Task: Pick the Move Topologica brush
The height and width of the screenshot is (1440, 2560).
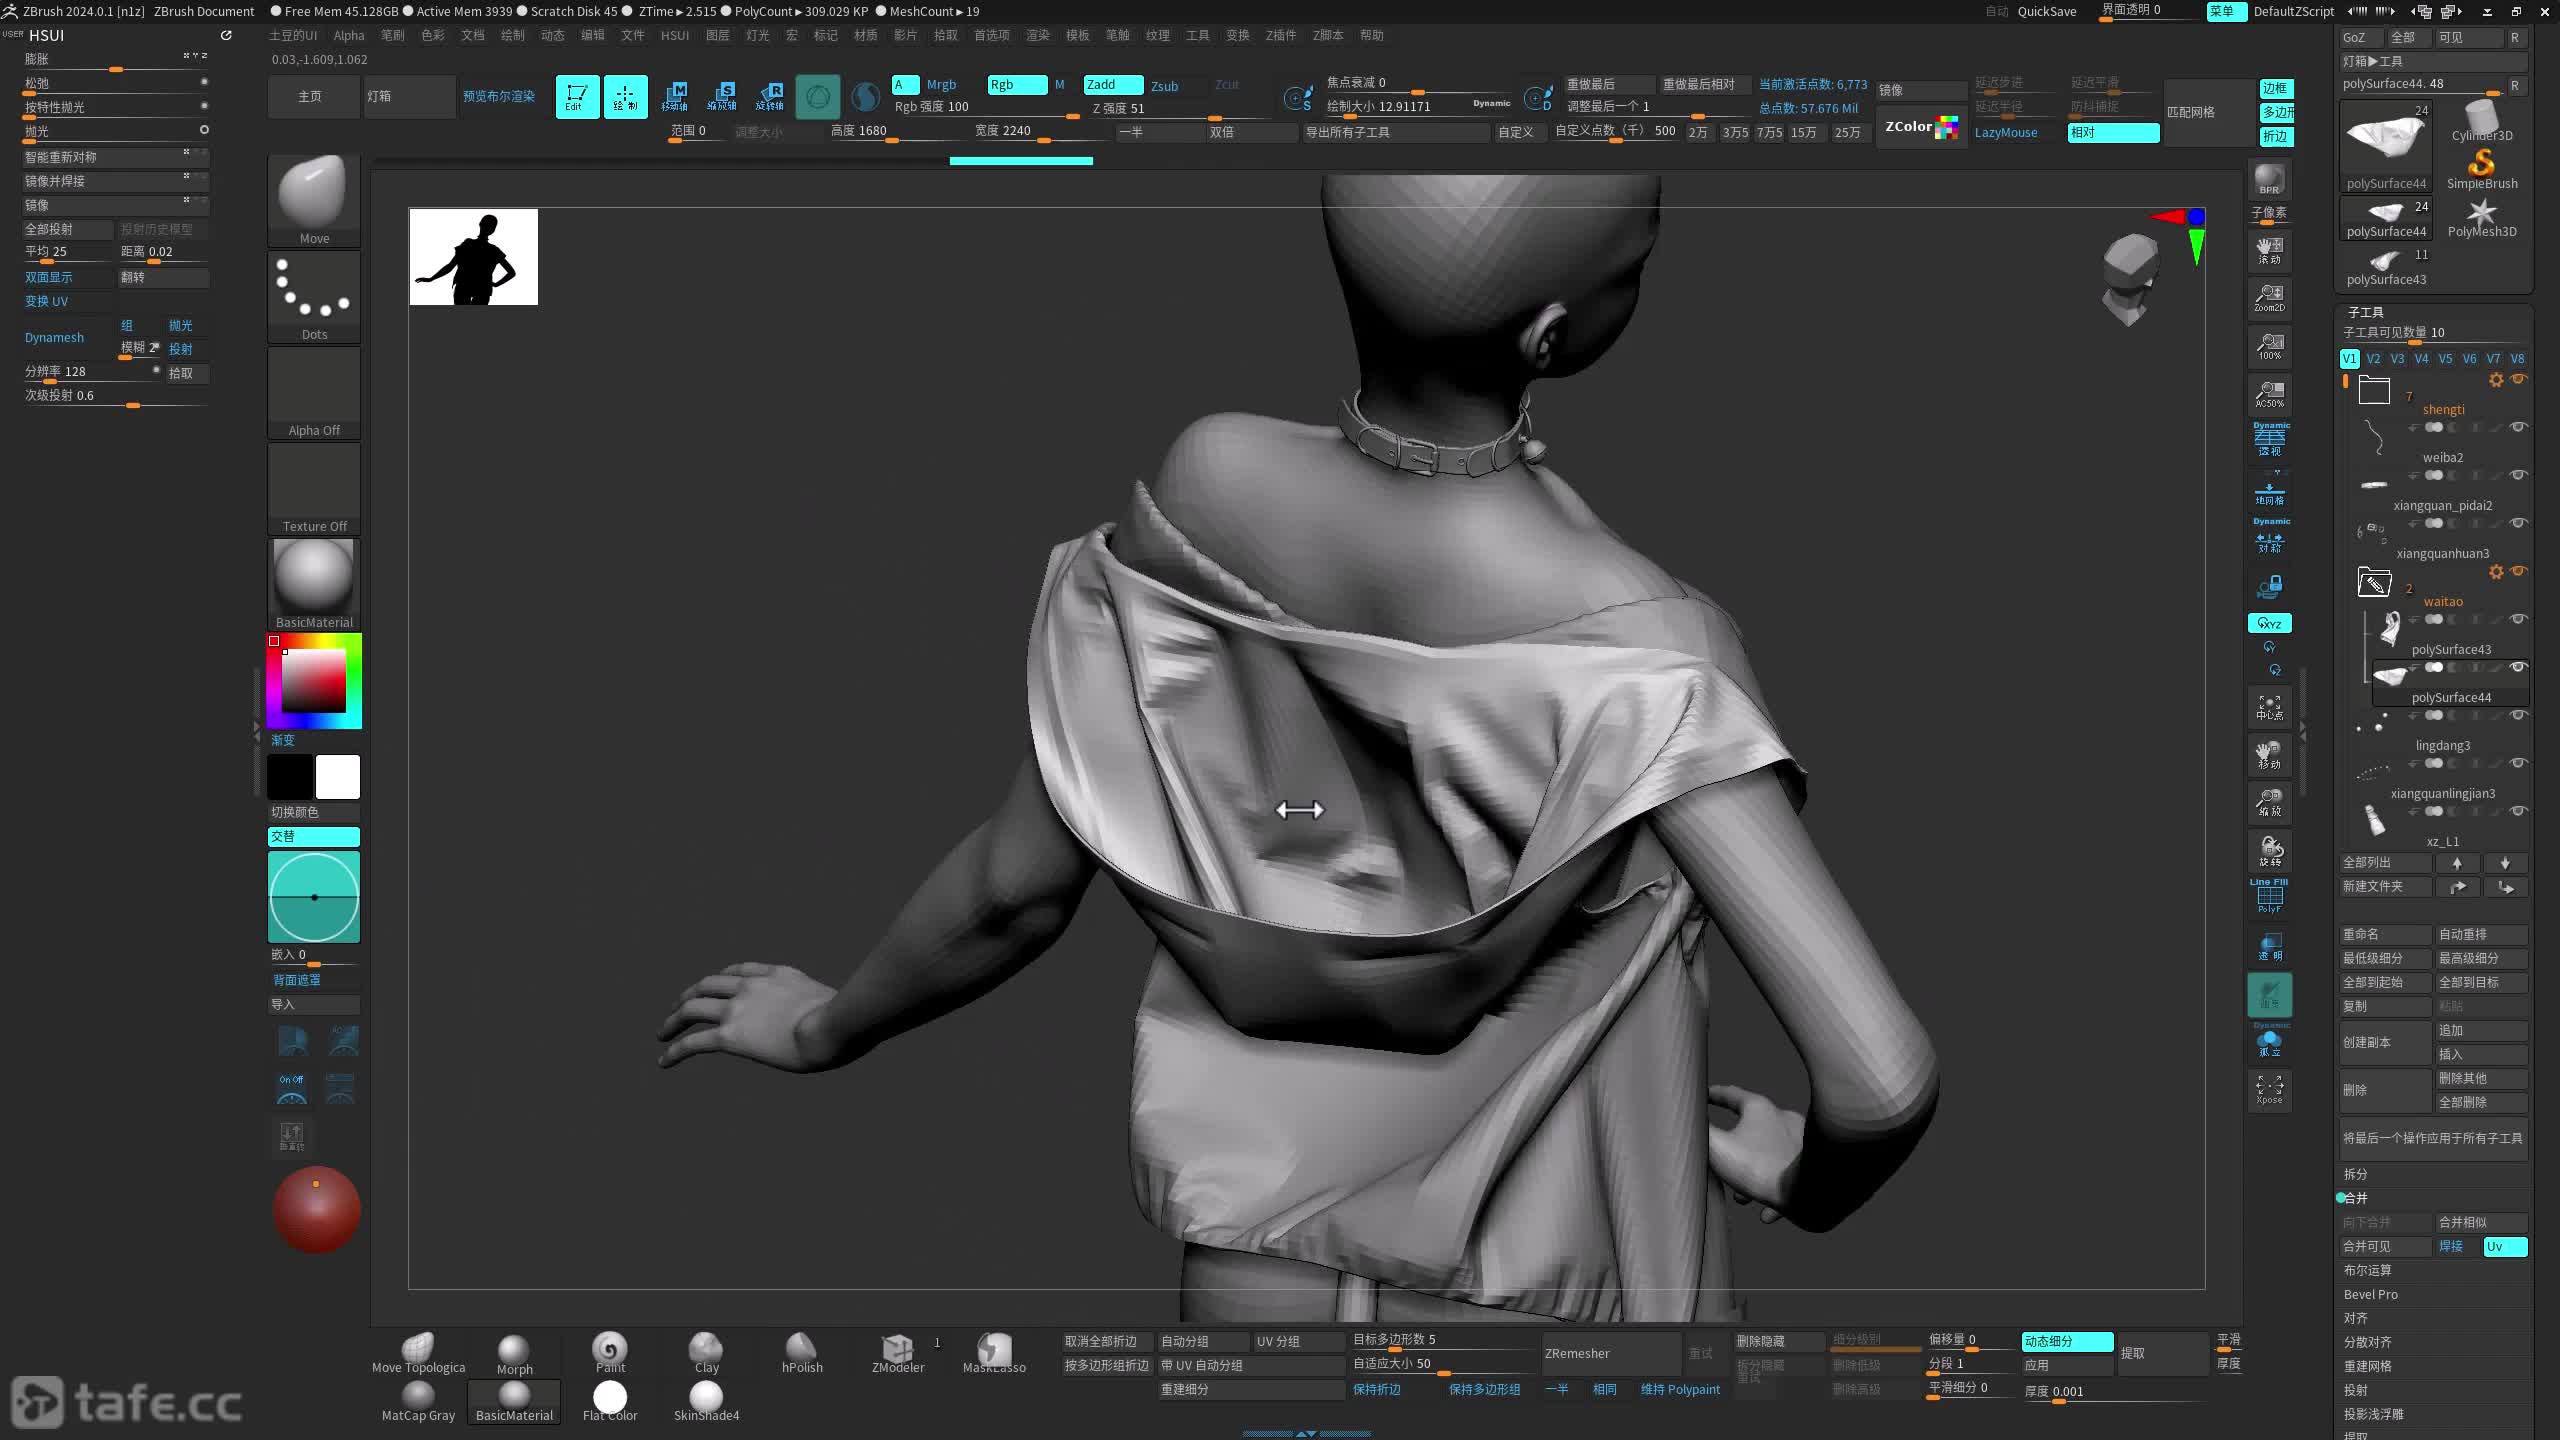Action: (x=418, y=1352)
